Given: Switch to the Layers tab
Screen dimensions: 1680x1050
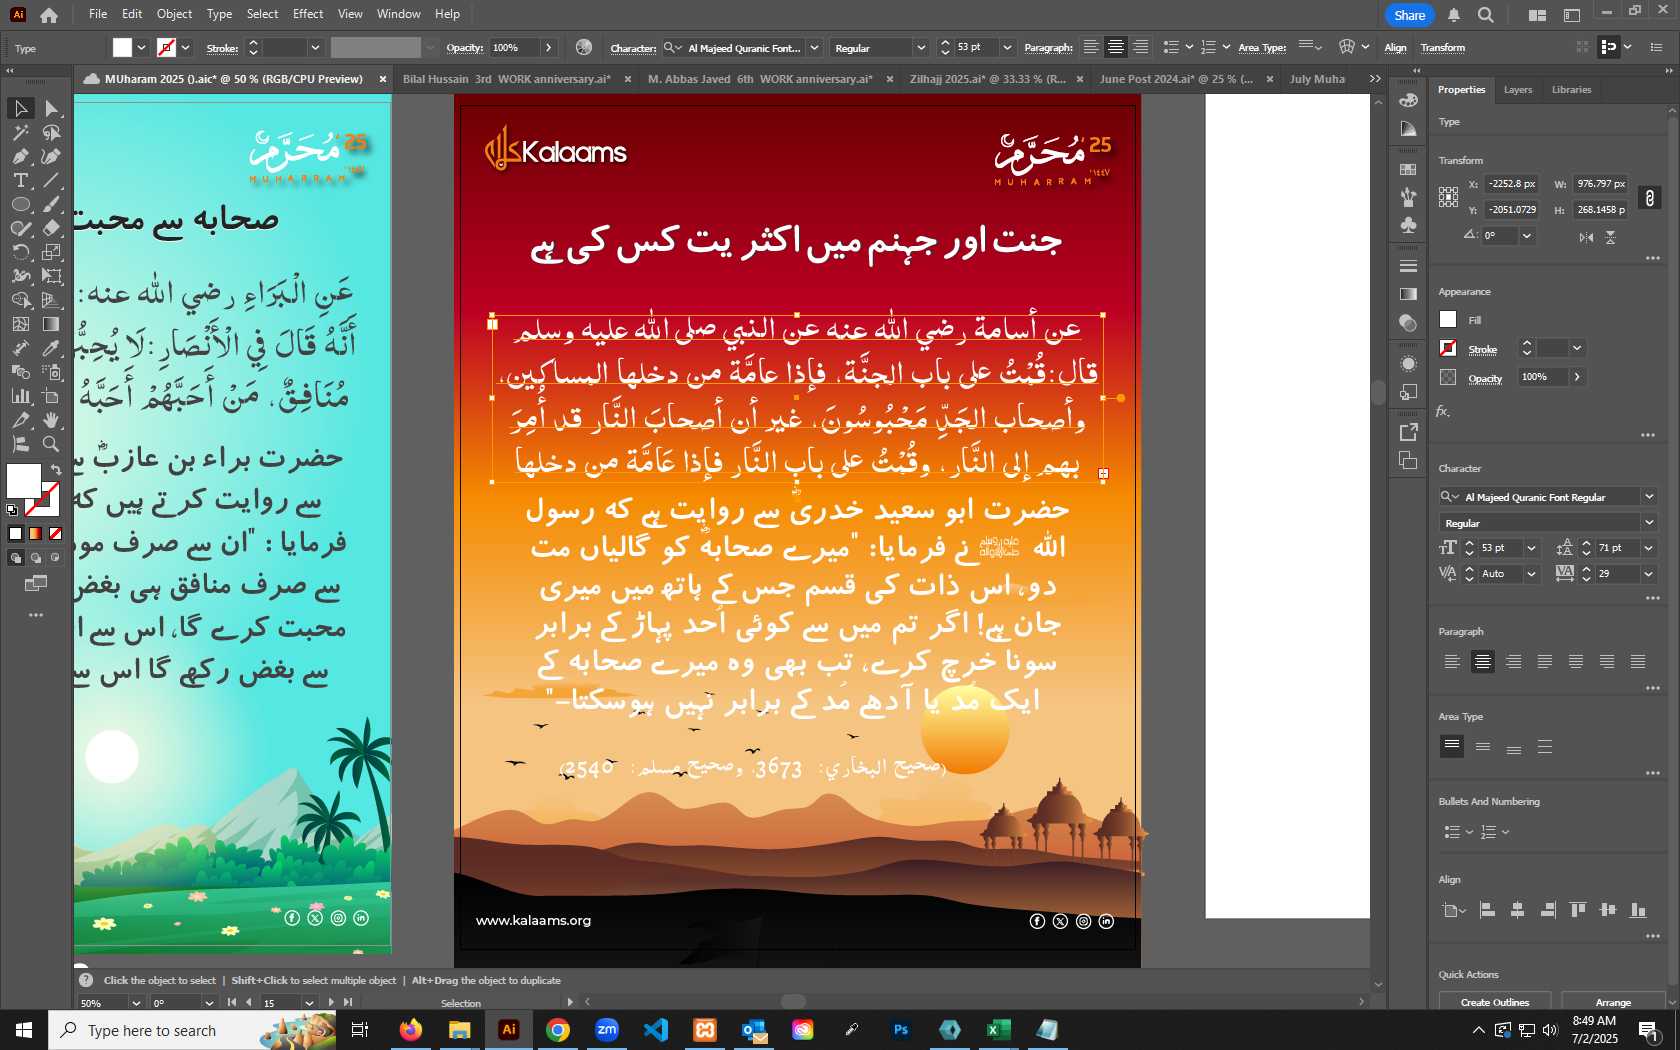Looking at the screenshot, I should click(1518, 90).
